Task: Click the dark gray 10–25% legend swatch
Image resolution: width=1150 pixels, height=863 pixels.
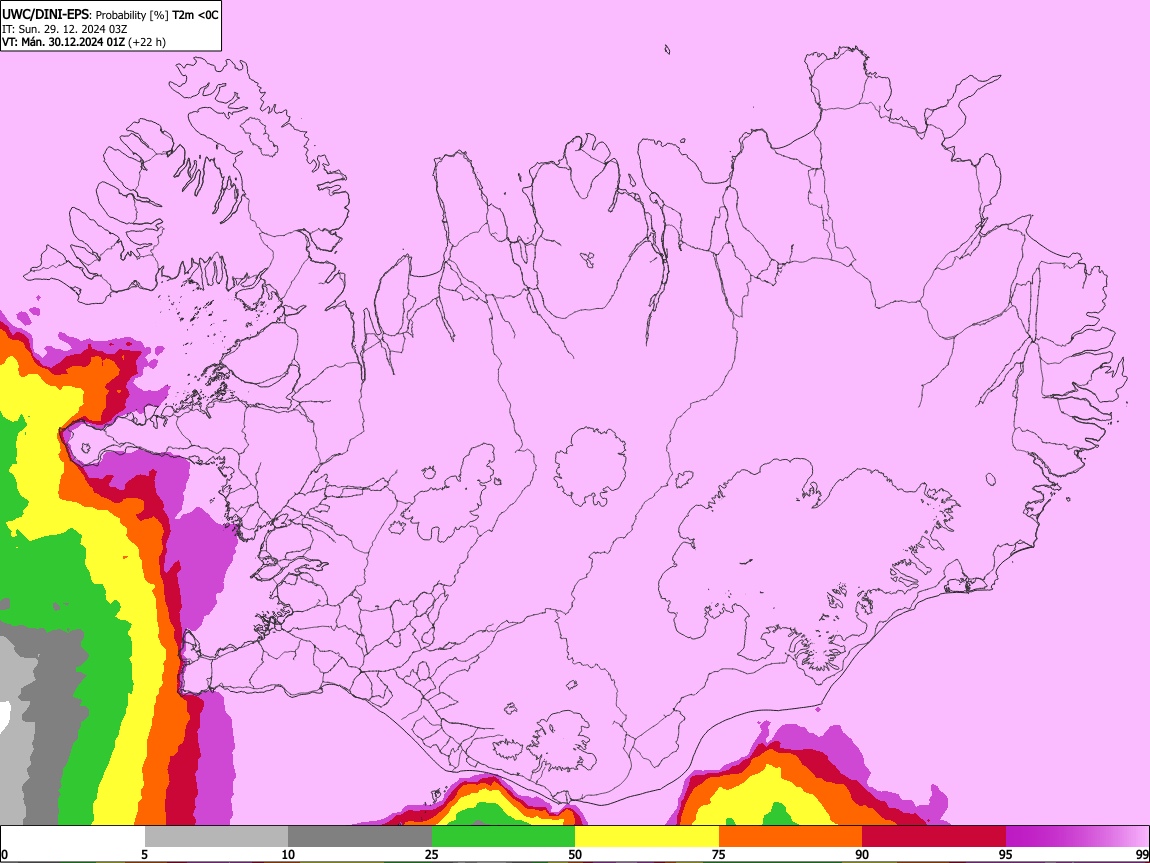Action: click(x=359, y=837)
